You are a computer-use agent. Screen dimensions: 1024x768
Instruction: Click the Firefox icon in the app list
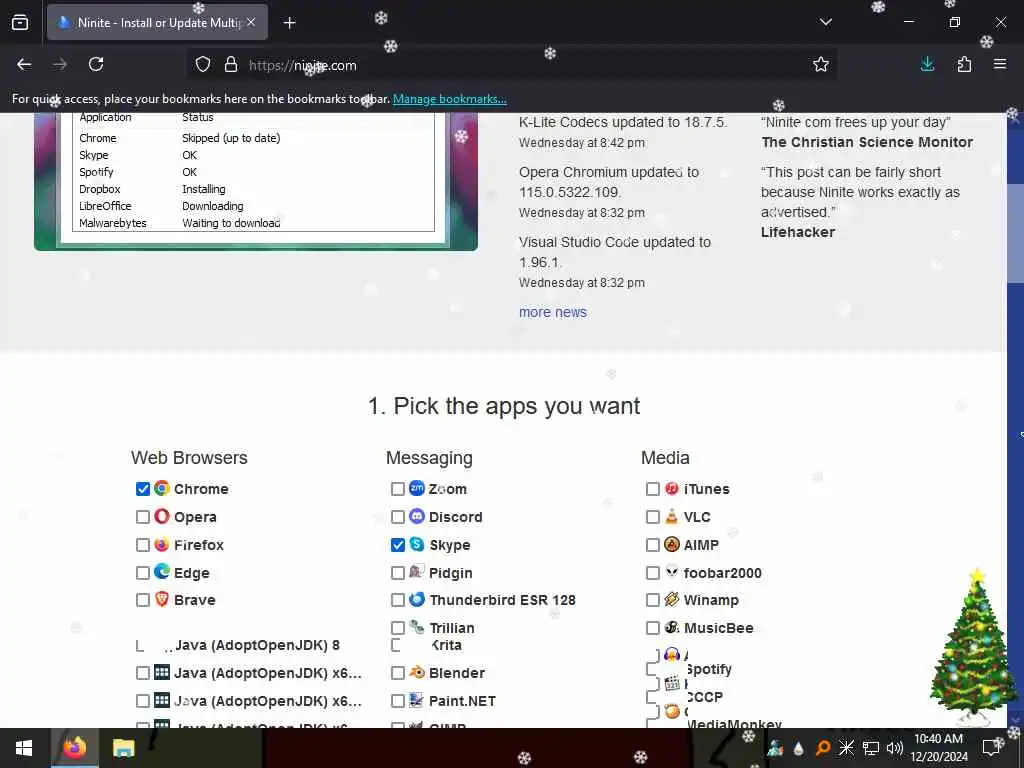(x=162, y=545)
